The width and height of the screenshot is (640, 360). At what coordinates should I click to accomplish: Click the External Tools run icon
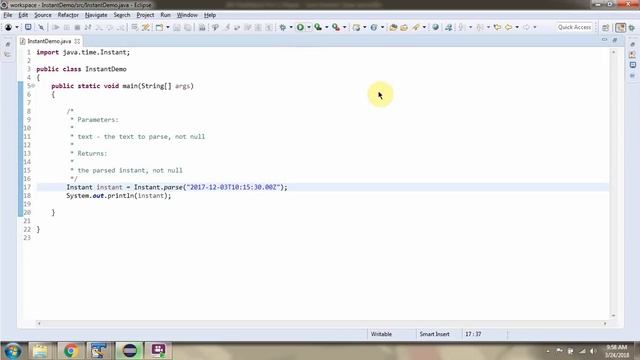pos(336,27)
